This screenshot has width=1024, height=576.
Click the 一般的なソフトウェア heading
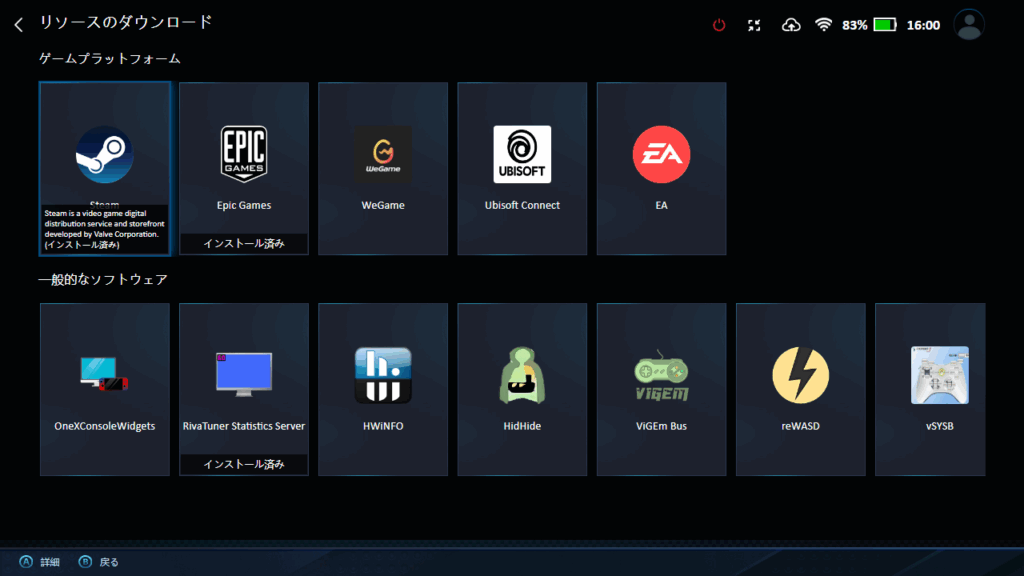click(x=103, y=280)
